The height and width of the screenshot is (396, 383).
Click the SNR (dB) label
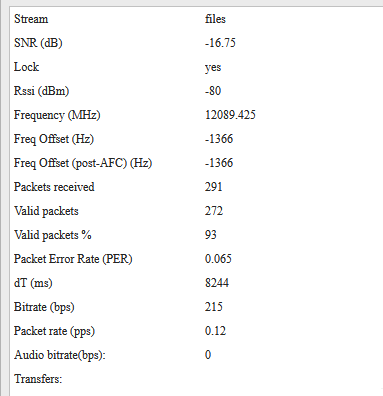tap(38, 43)
